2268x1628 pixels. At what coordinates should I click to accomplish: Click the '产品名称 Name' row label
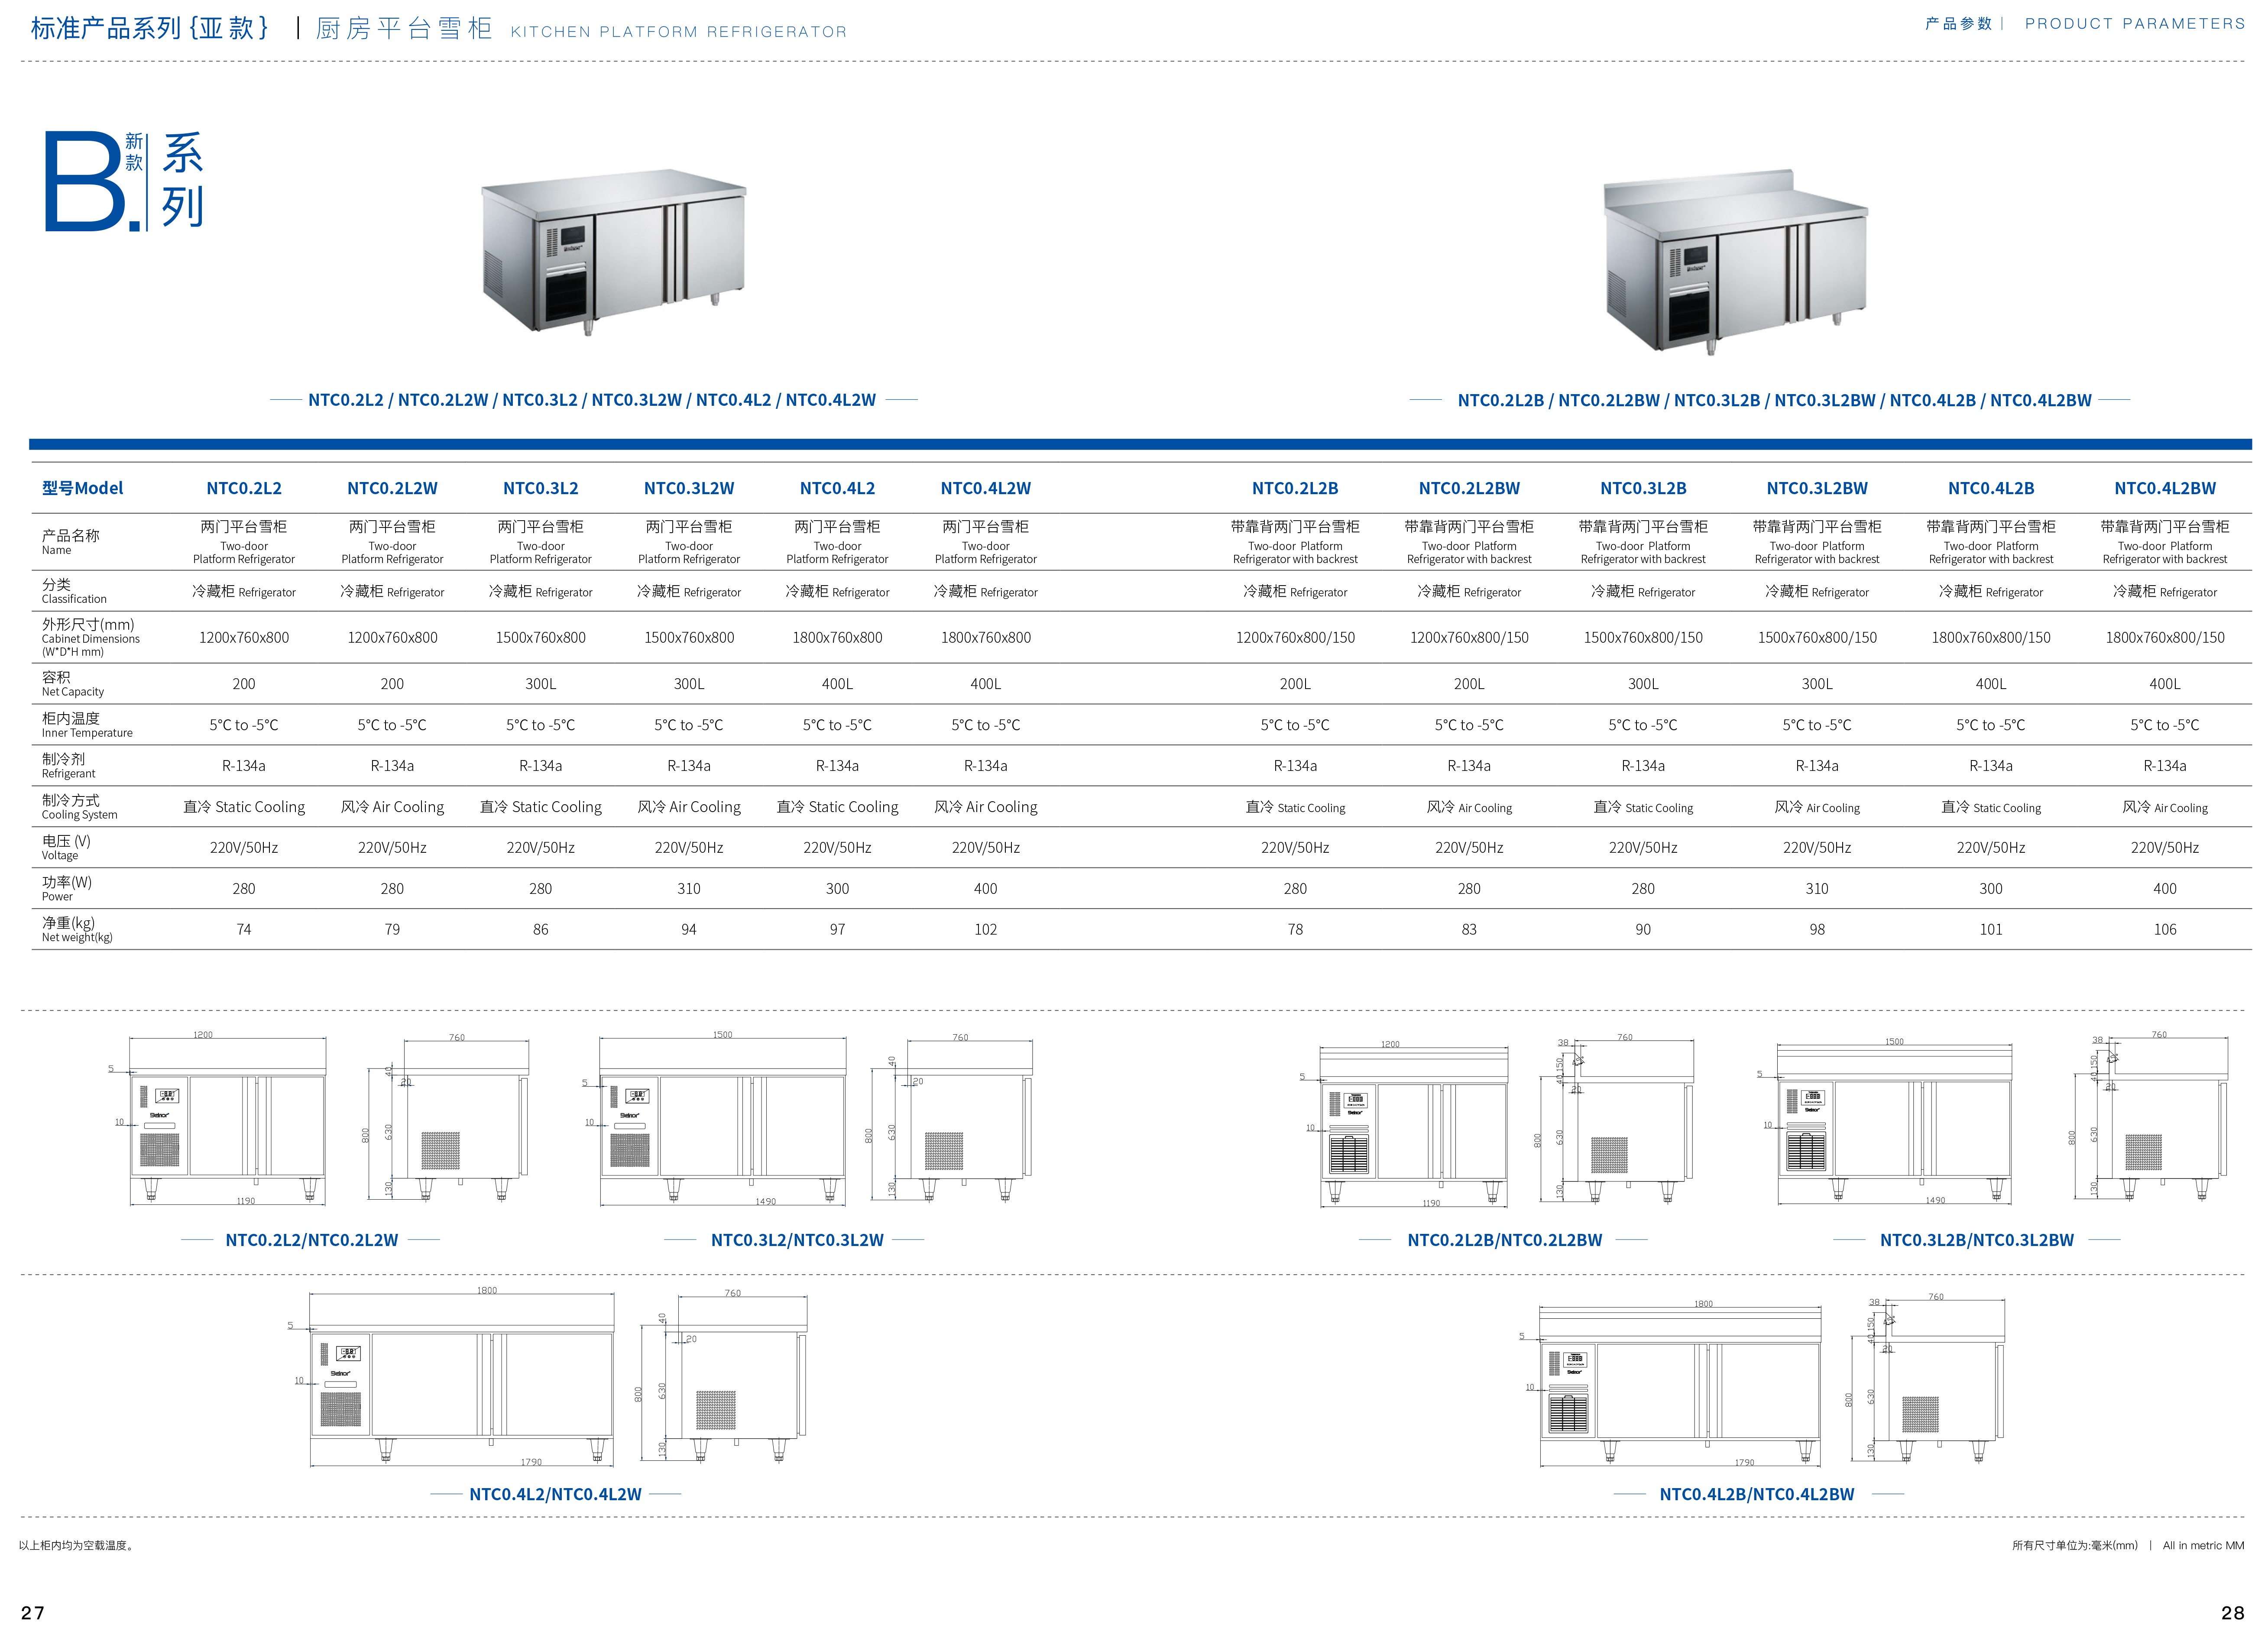(x=70, y=541)
